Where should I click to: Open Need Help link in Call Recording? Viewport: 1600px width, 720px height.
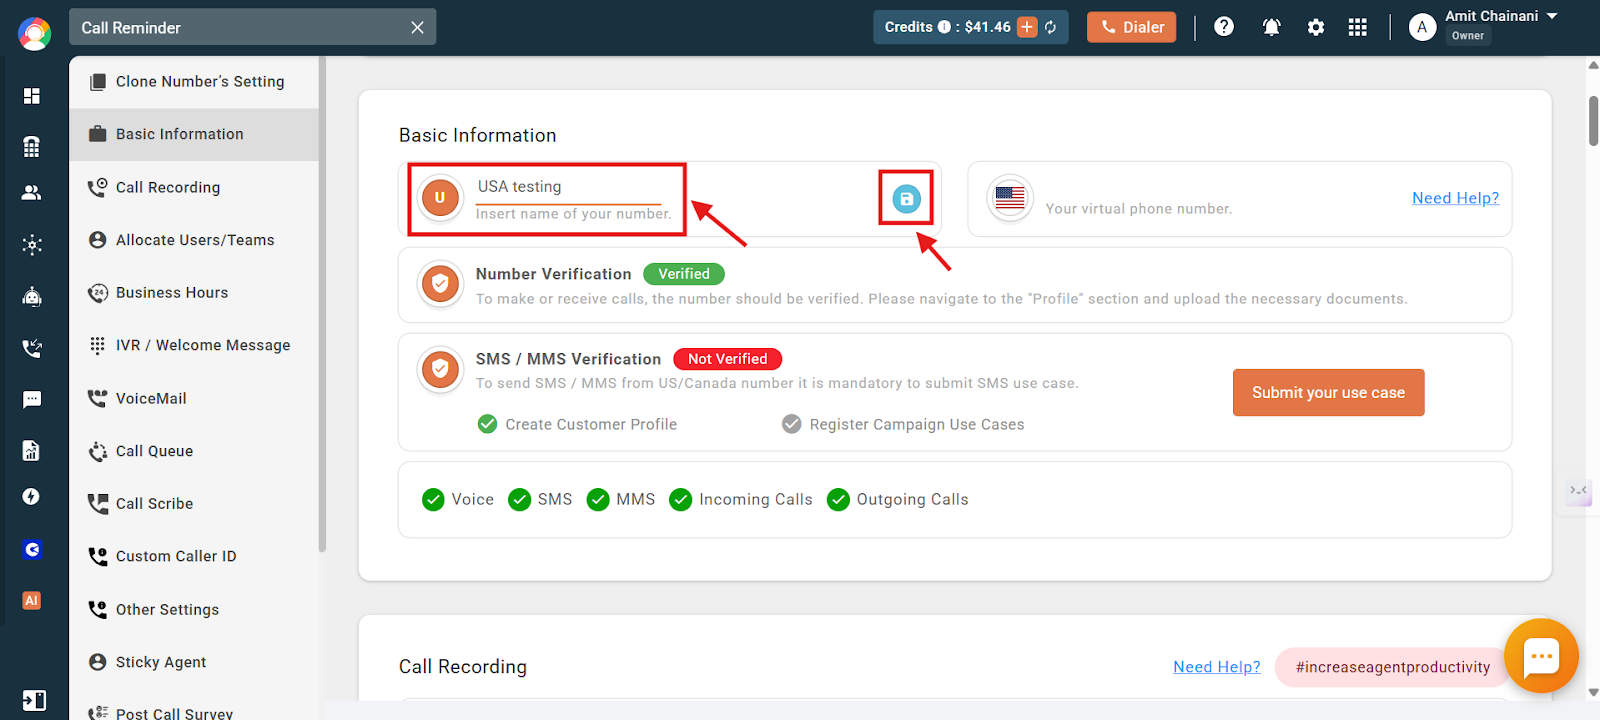tap(1216, 667)
